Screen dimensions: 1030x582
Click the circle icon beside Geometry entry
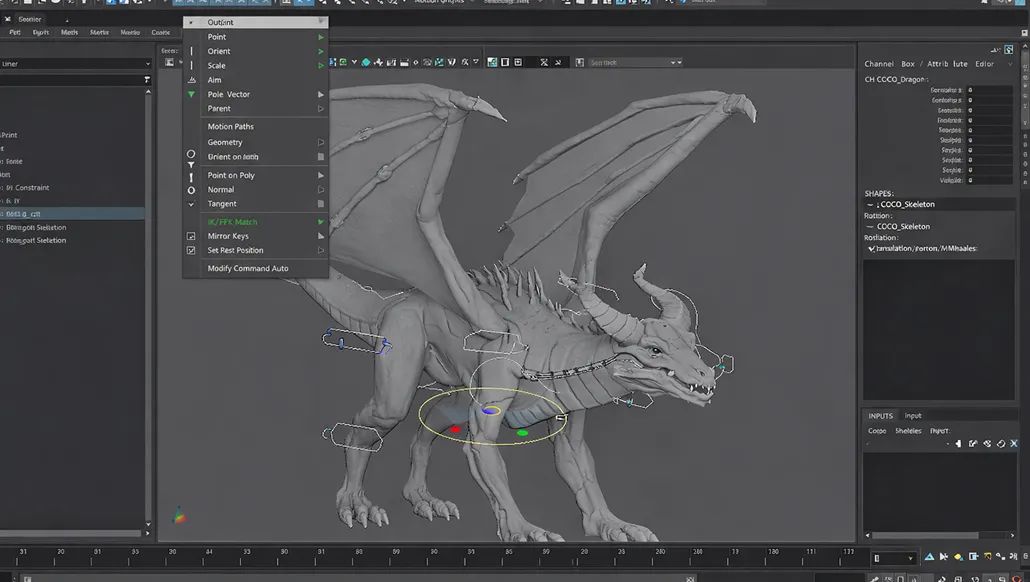191,154
